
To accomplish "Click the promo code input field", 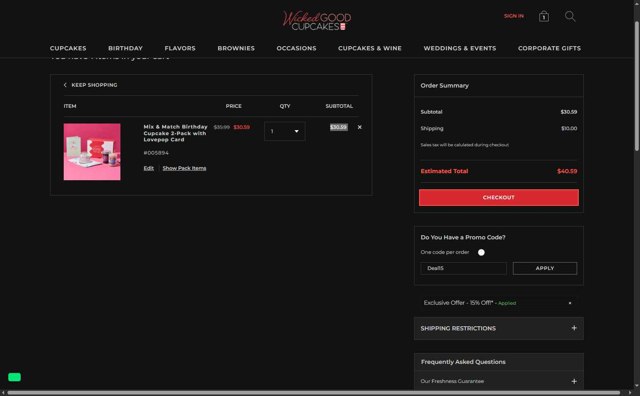I will point(463,268).
